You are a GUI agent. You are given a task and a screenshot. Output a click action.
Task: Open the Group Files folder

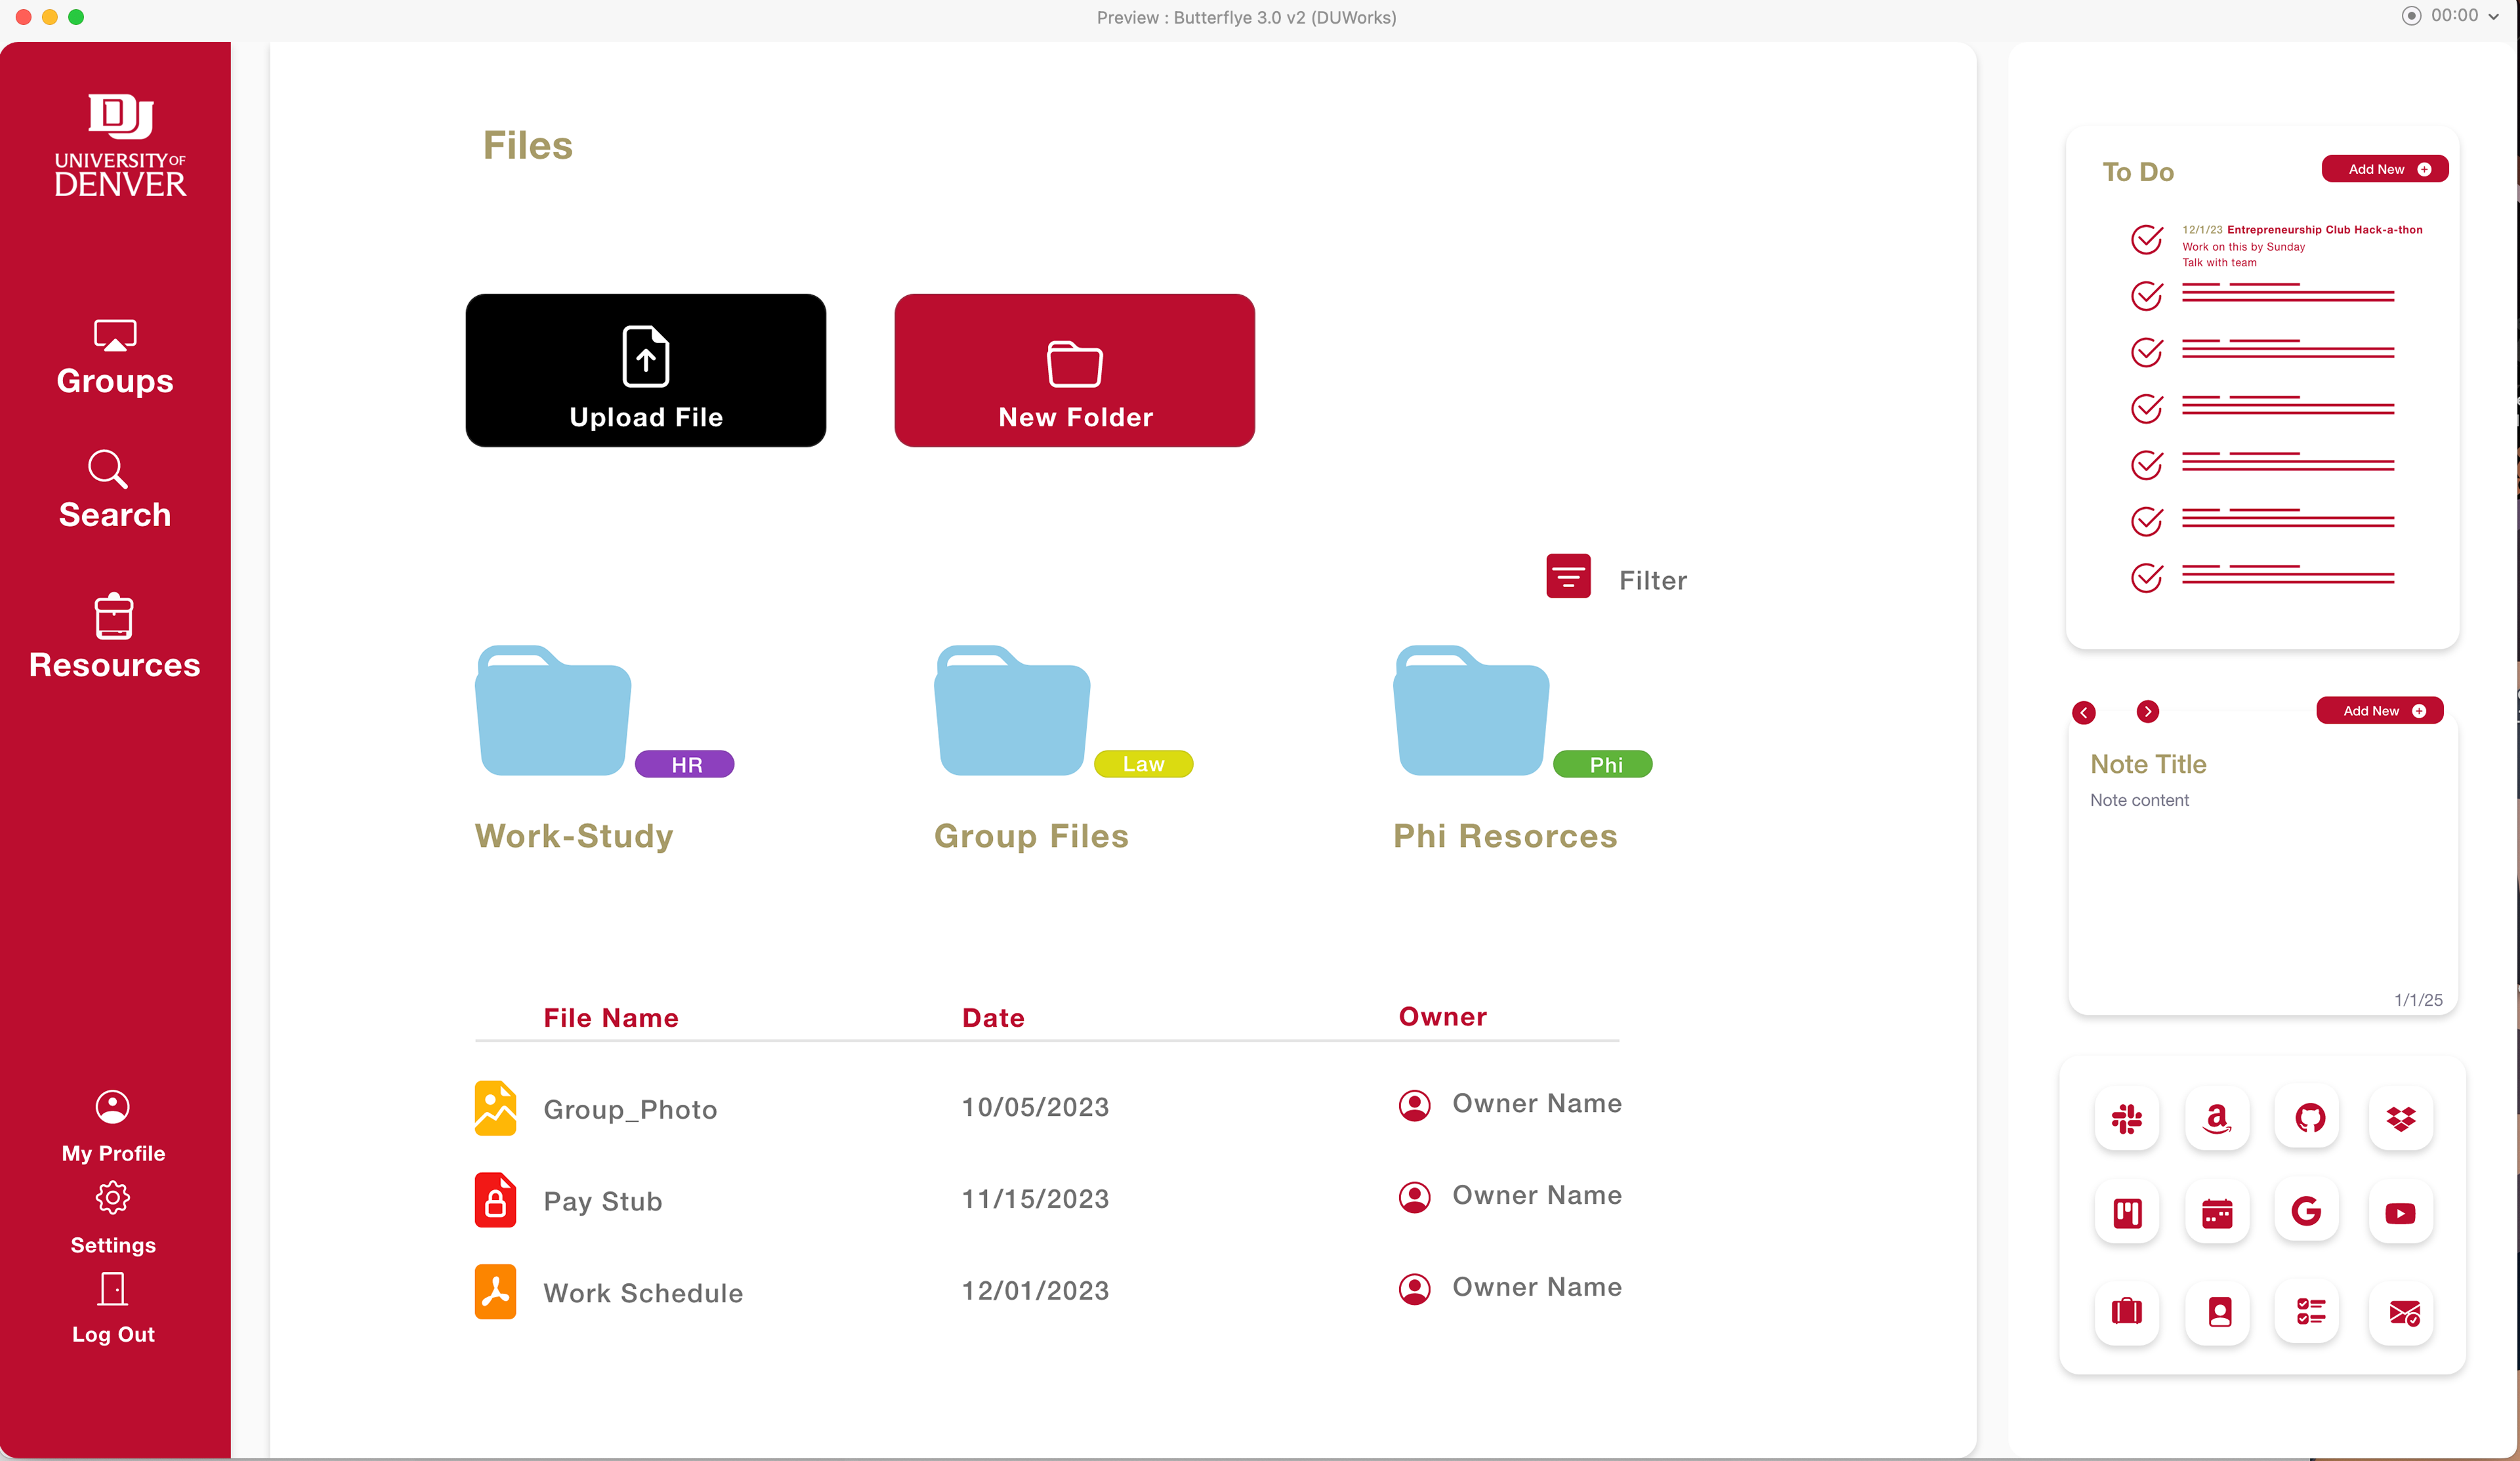(x=1012, y=710)
